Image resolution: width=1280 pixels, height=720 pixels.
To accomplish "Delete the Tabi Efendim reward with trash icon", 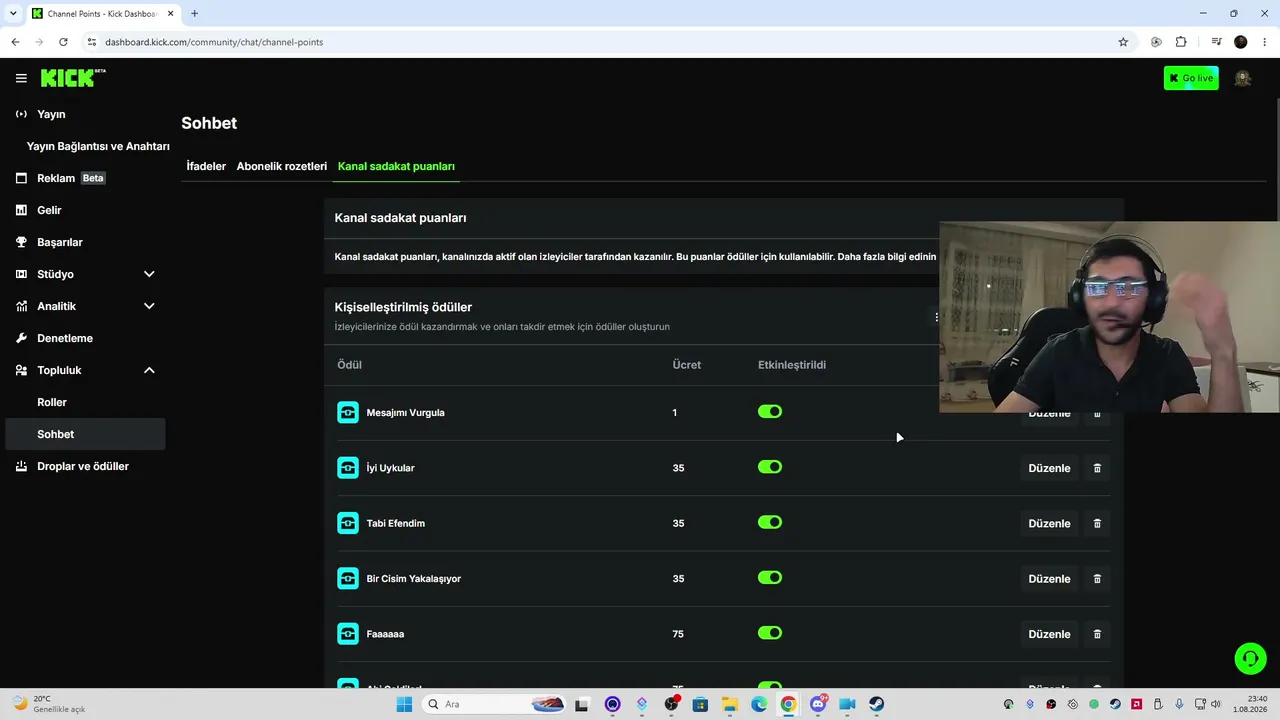I will click(x=1097, y=523).
